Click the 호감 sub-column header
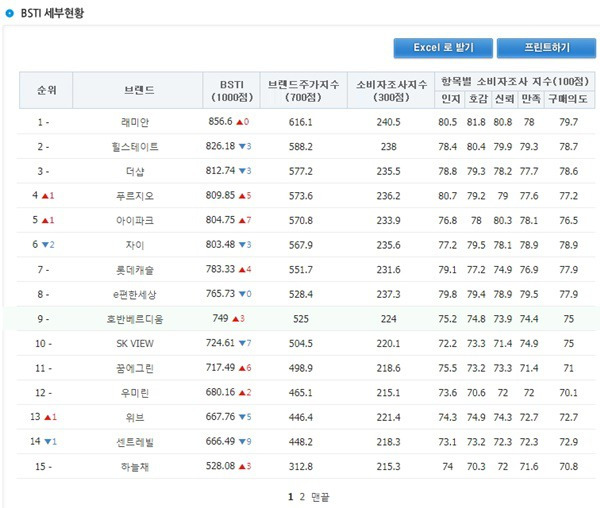The height and width of the screenshot is (508, 600). click(x=478, y=99)
